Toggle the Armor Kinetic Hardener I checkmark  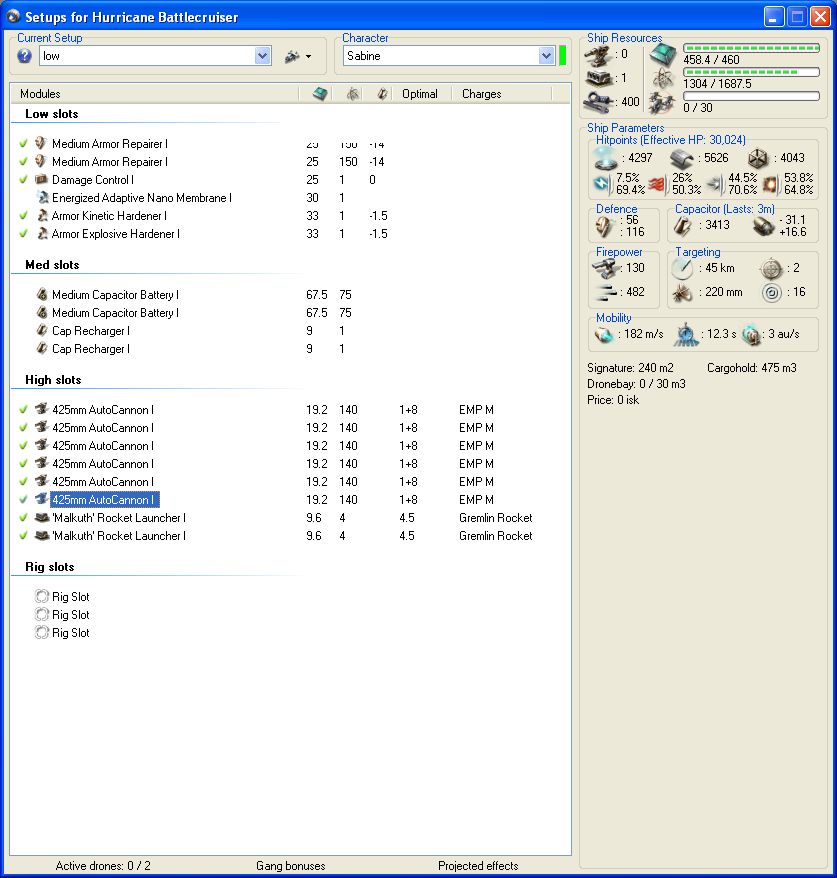point(24,216)
